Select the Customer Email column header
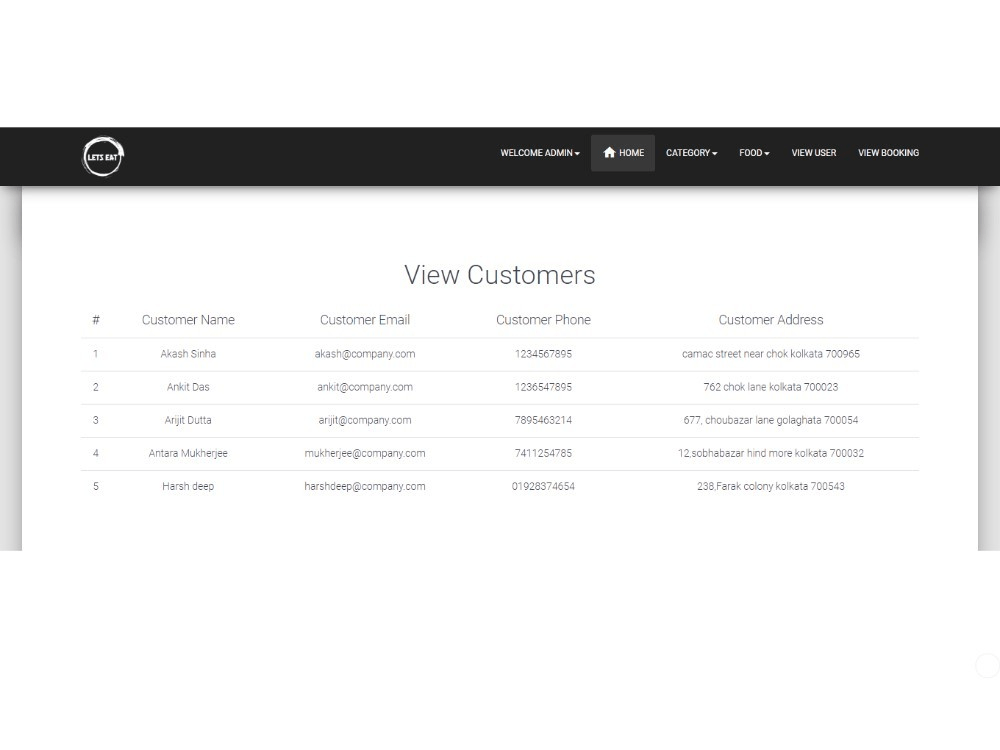This screenshot has height=750, width=1000. coord(365,320)
